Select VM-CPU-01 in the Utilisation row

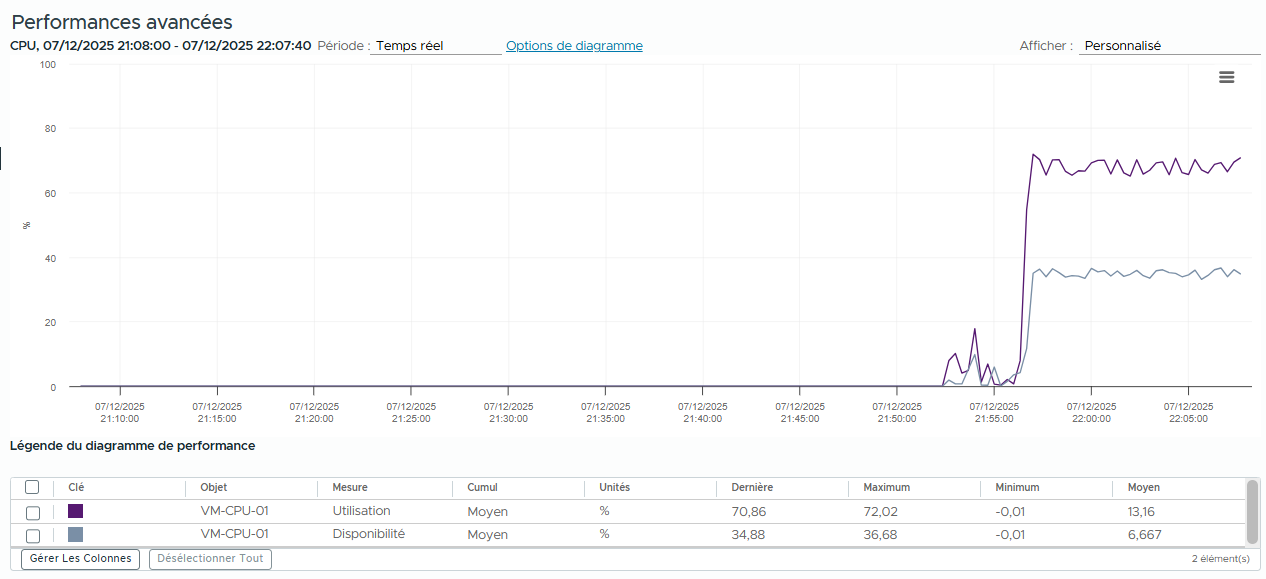tap(234, 511)
